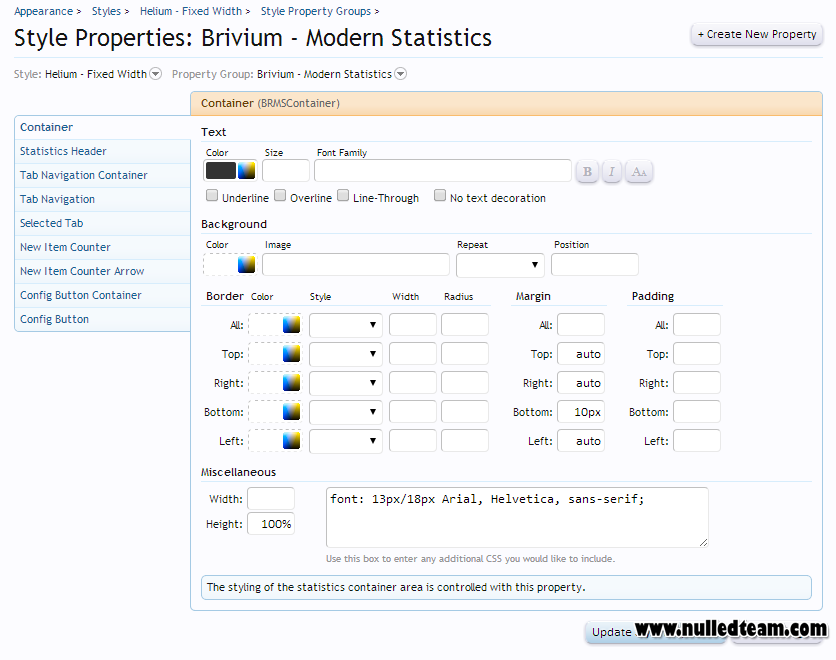Open the Border All style dropdown
Viewport: 836px width, 660px height.
[345, 325]
